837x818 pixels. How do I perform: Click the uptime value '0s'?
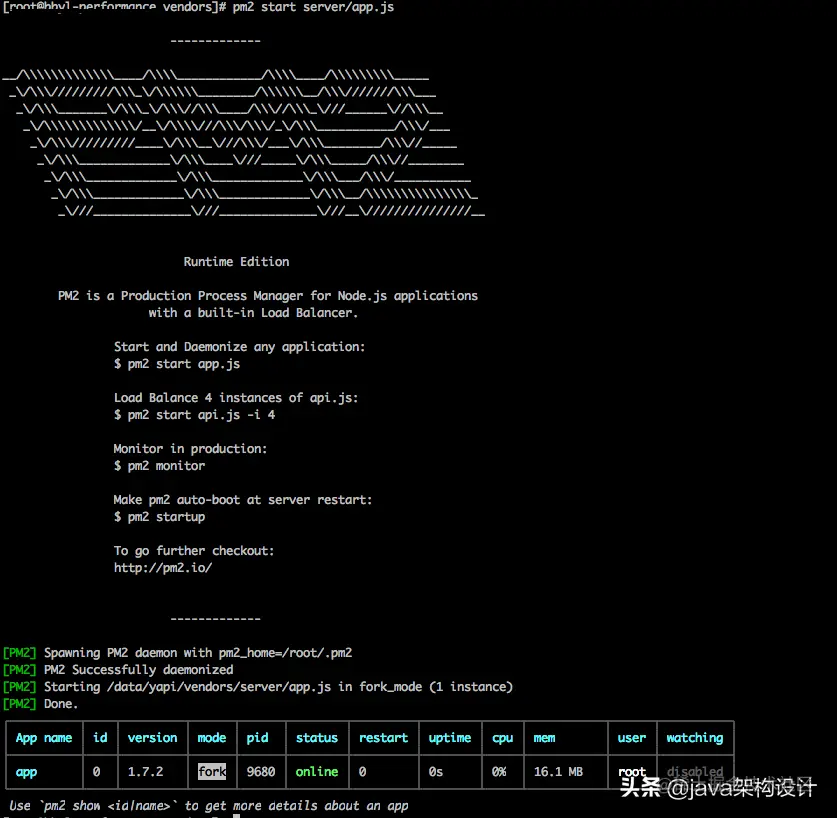point(436,772)
